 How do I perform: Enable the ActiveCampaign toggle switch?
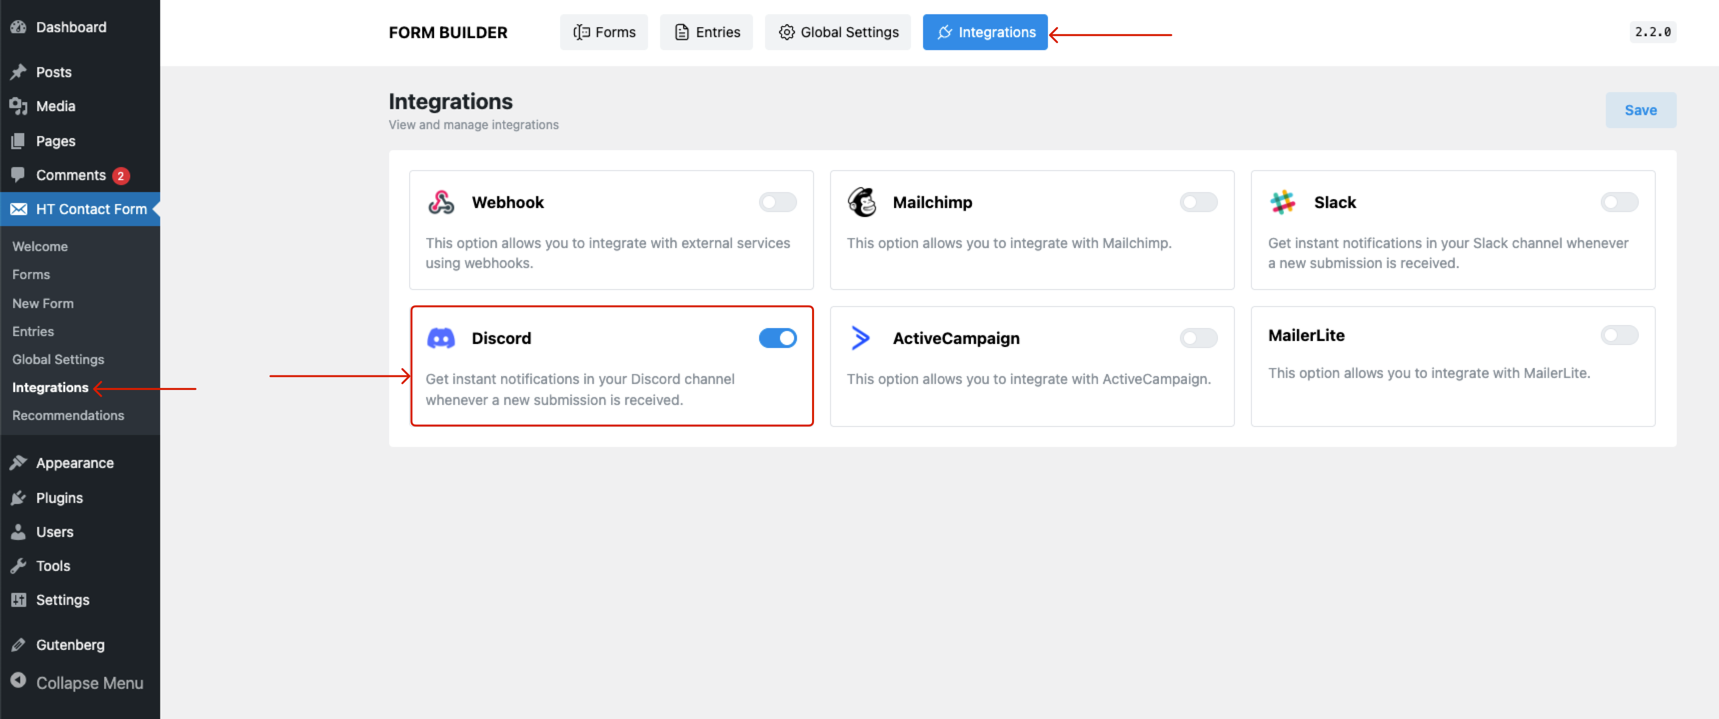[x=1199, y=338]
